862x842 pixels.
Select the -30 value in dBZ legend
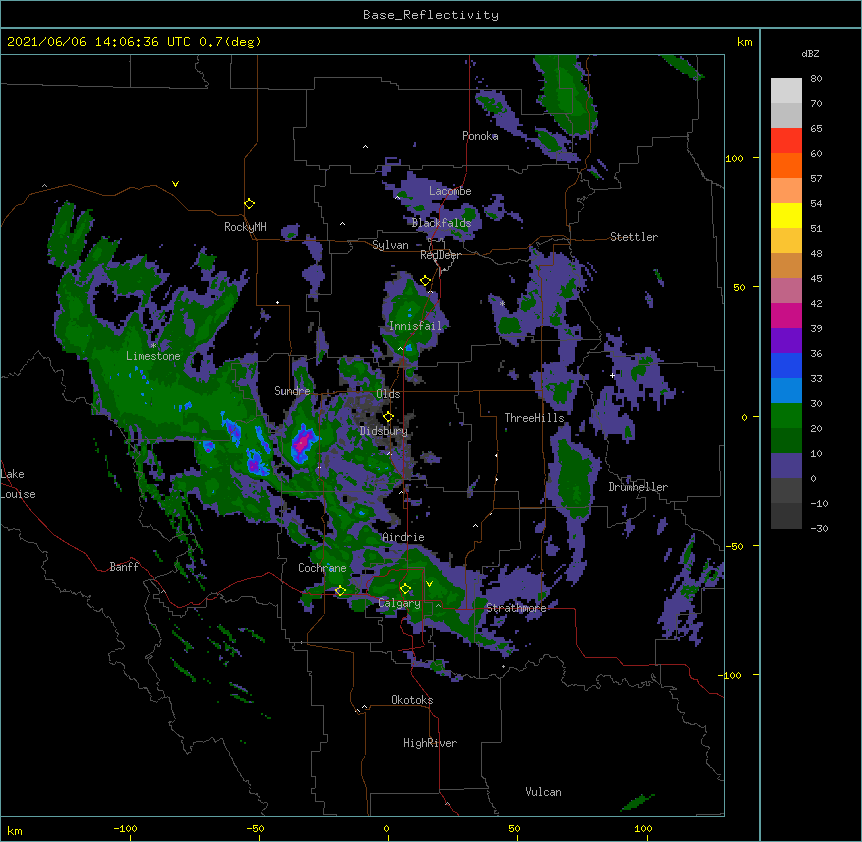819,528
